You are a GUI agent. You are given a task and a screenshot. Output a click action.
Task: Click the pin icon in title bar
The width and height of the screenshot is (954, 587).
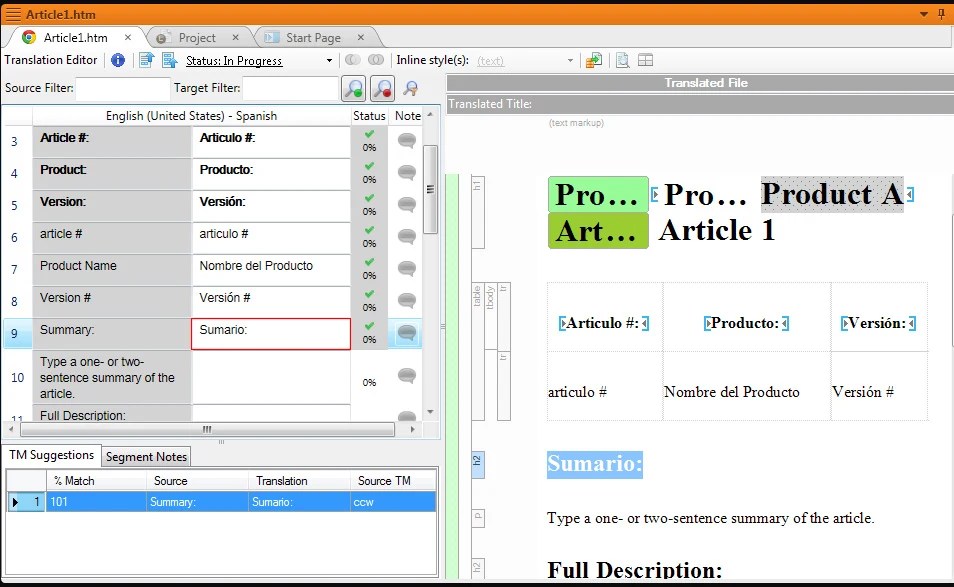(x=941, y=14)
